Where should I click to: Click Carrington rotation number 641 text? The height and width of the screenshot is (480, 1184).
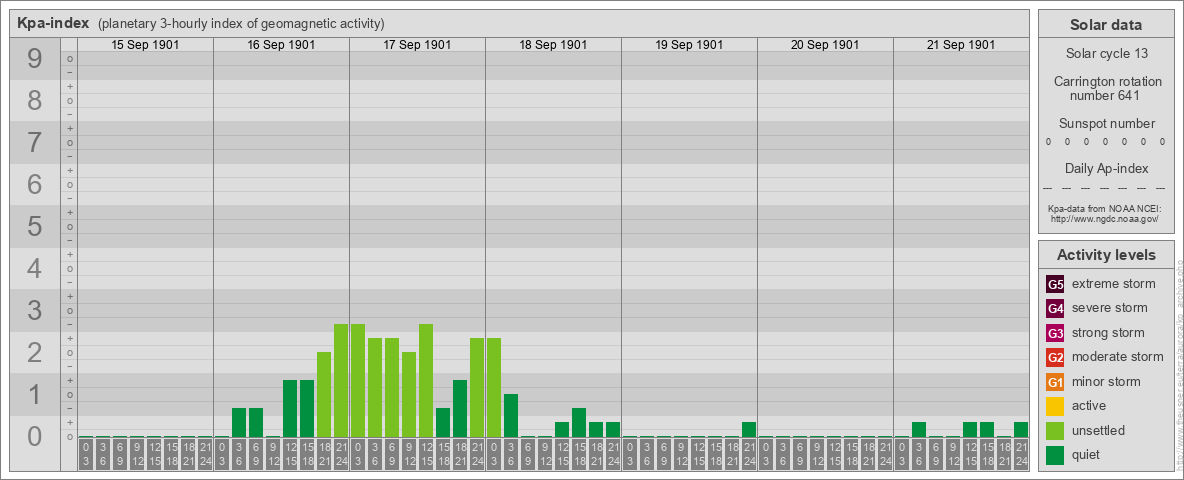1106,88
